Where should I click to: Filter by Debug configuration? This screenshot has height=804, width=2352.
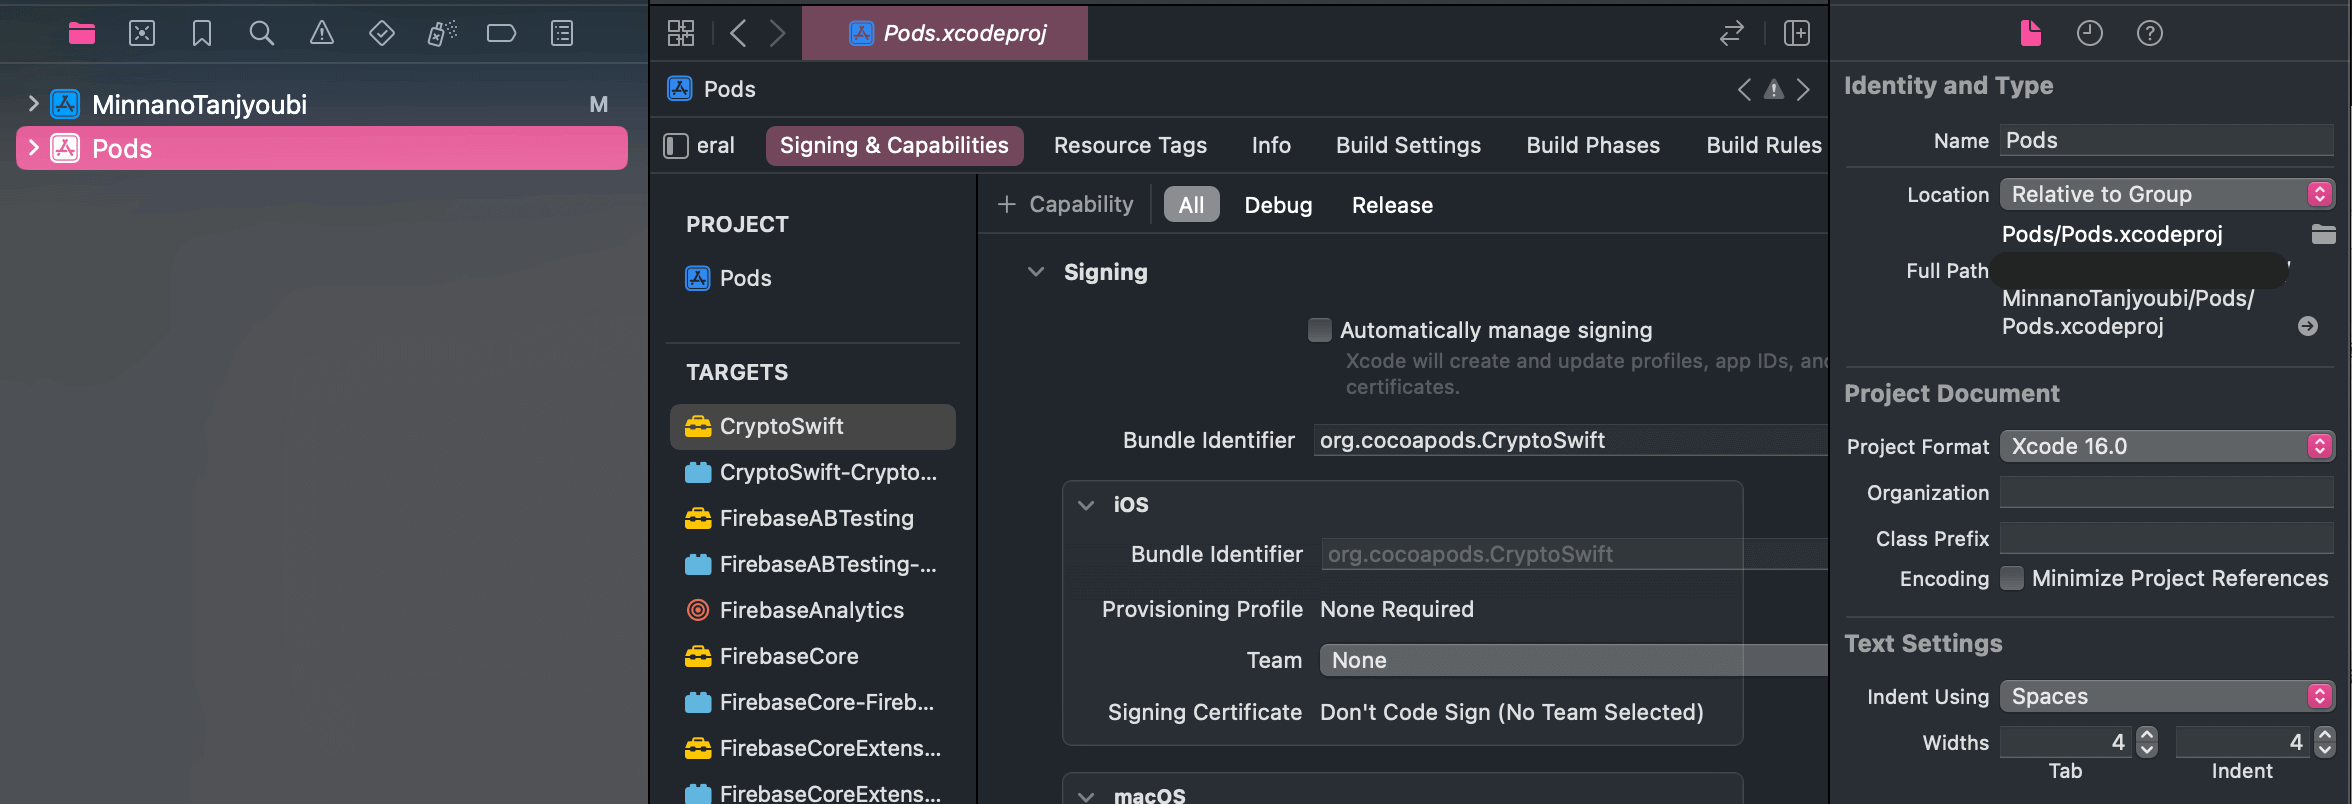click(x=1278, y=205)
